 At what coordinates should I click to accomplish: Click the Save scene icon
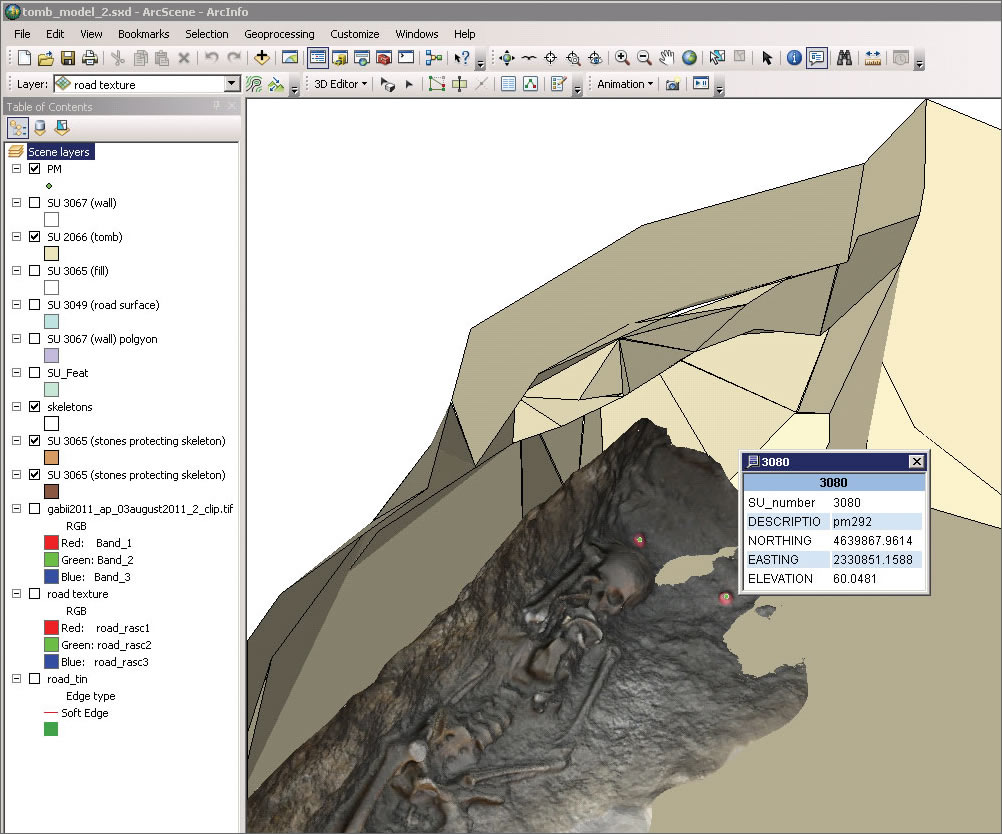pos(68,58)
